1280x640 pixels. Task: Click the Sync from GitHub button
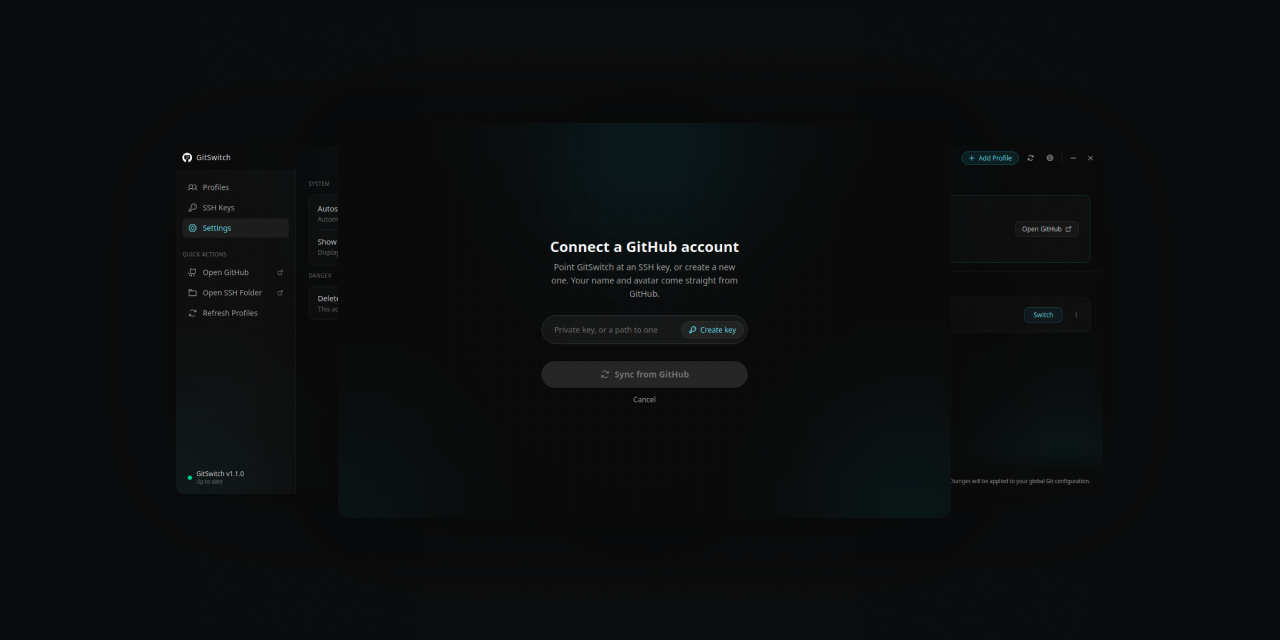(644, 374)
